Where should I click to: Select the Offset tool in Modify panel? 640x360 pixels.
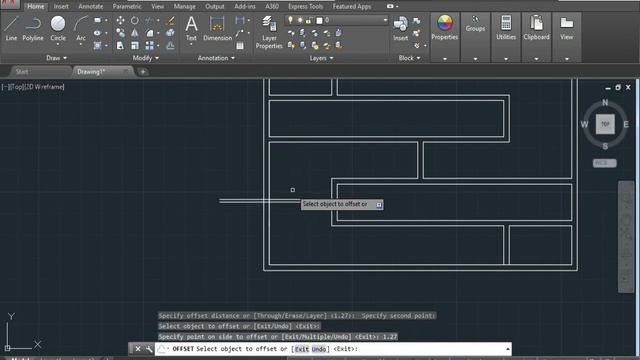[171, 45]
